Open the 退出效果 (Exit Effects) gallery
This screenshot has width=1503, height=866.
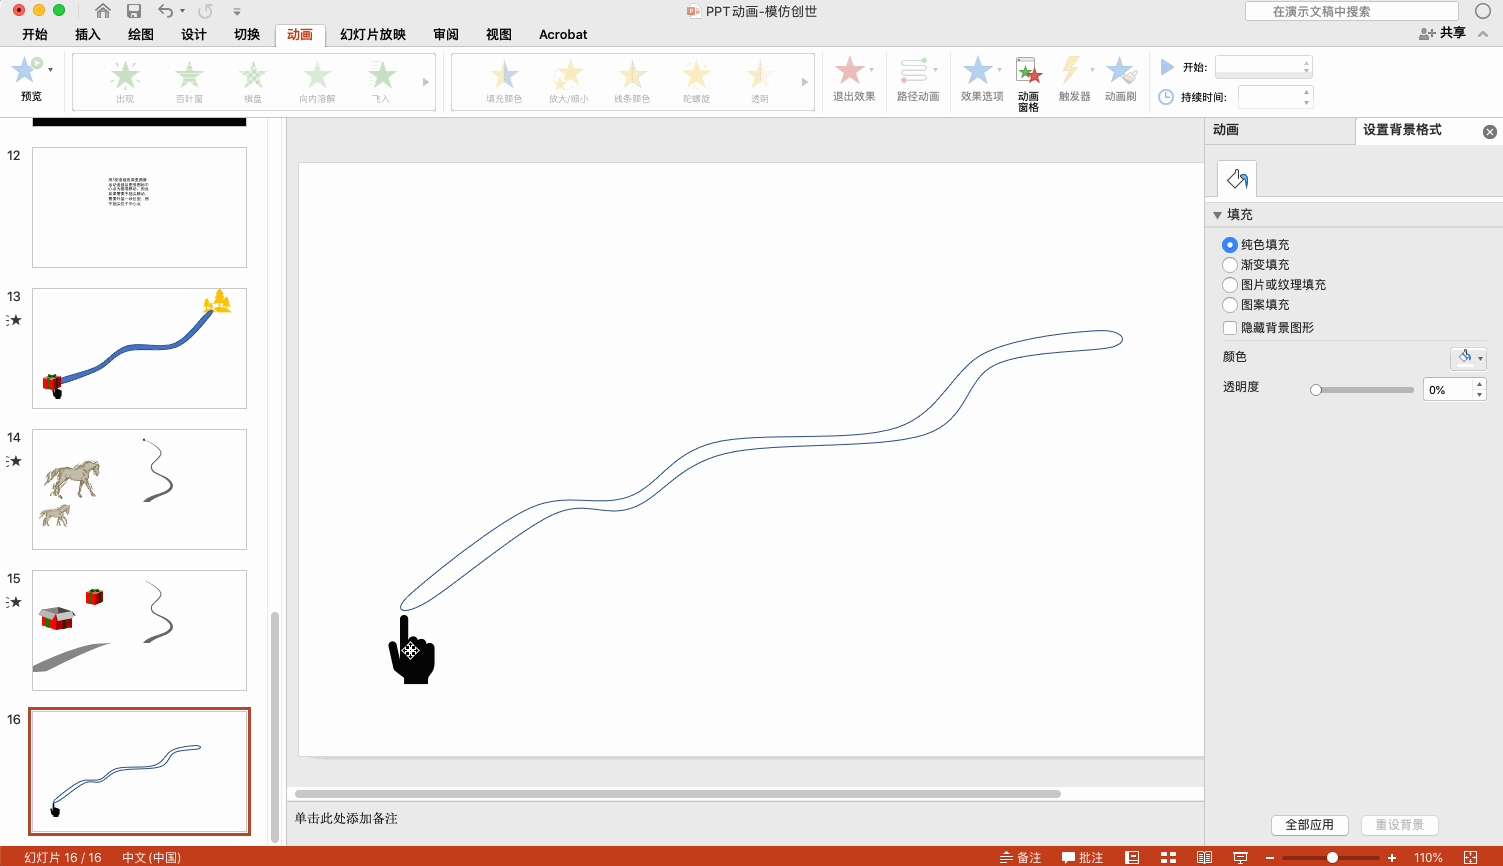[854, 79]
